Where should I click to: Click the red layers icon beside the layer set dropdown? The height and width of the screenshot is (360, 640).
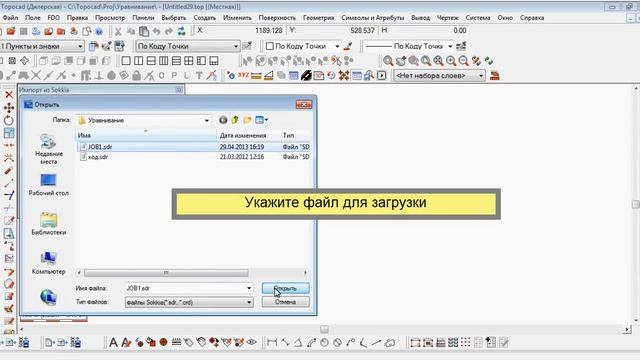click(x=495, y=76)
